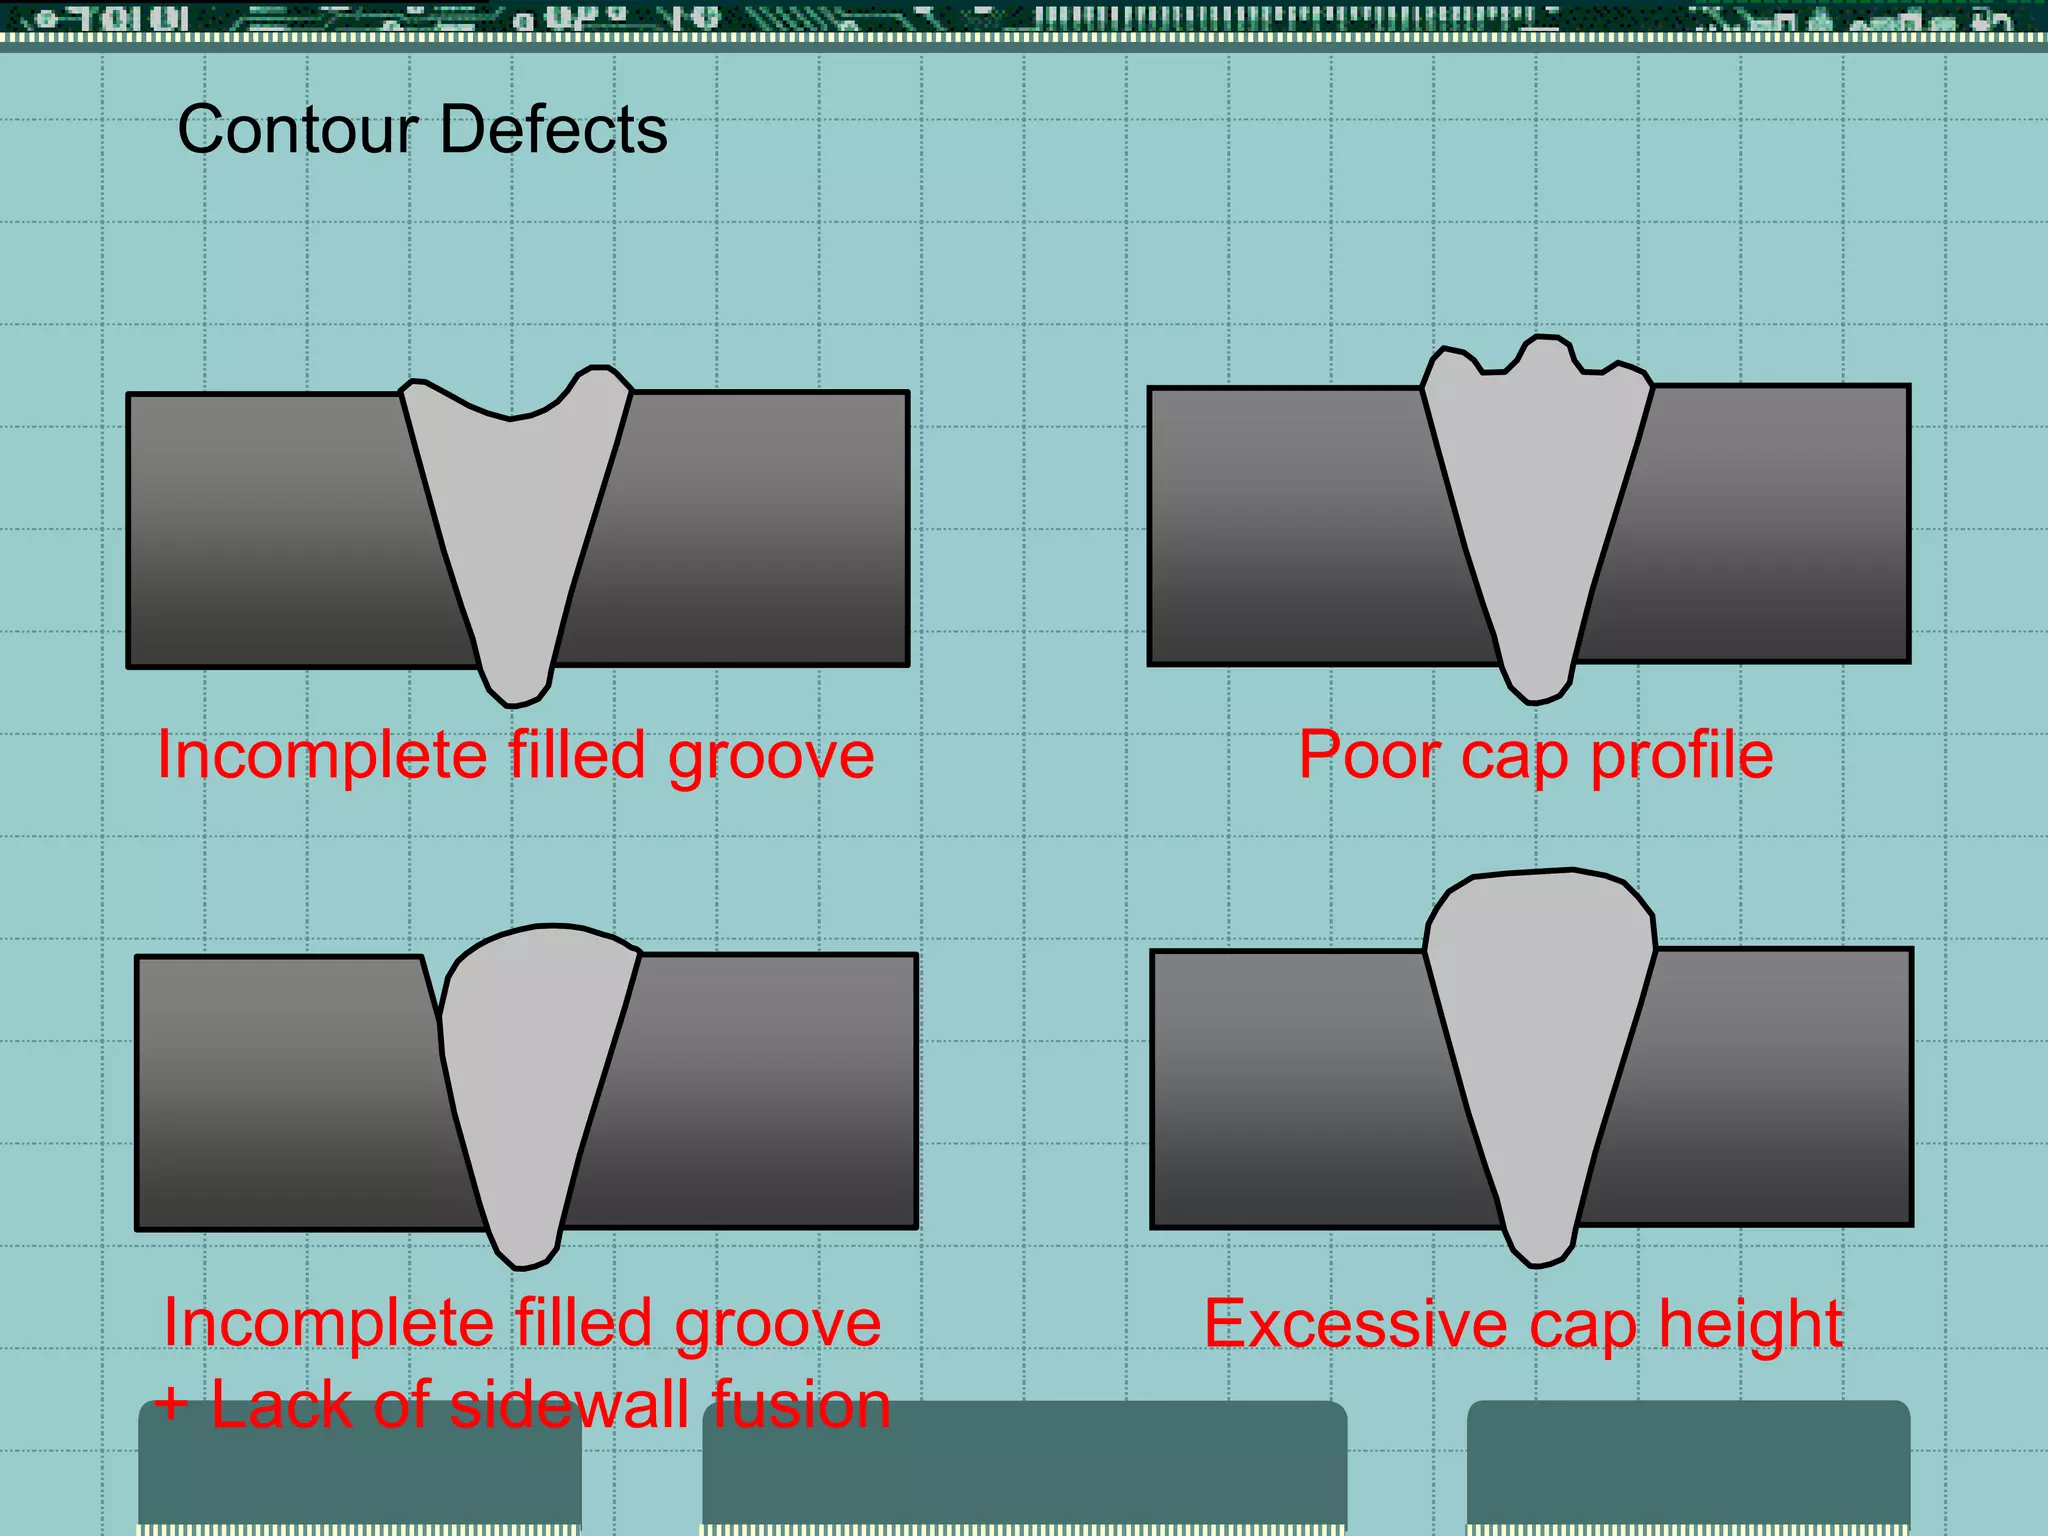The height and width of the screenshot is (1536, 2048).
Task: Click the excessive cap height weld diagram
Action: [x=1532, y=1068]
